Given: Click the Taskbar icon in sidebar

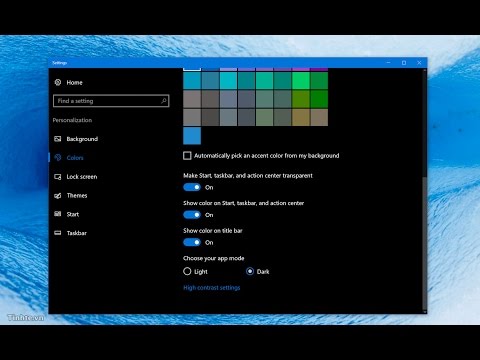Looking at the screenshot, I should point(58,233).
